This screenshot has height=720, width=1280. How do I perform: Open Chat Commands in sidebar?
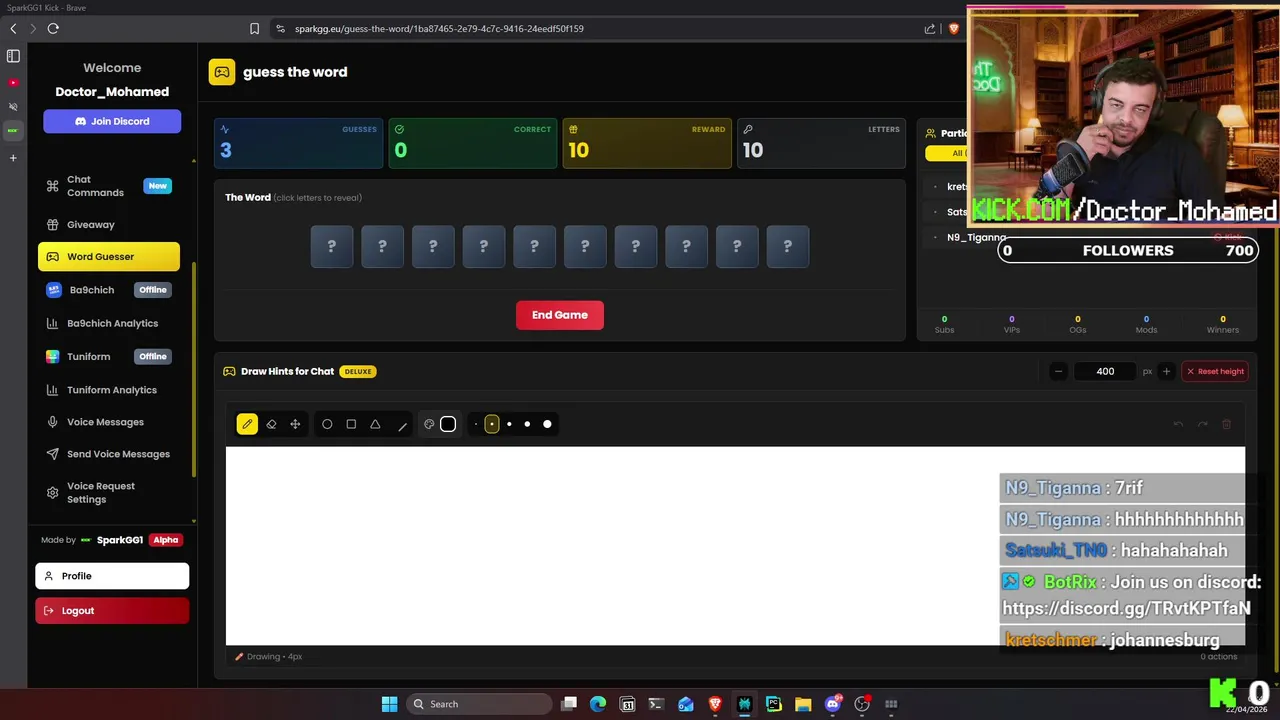pos(109,186)
